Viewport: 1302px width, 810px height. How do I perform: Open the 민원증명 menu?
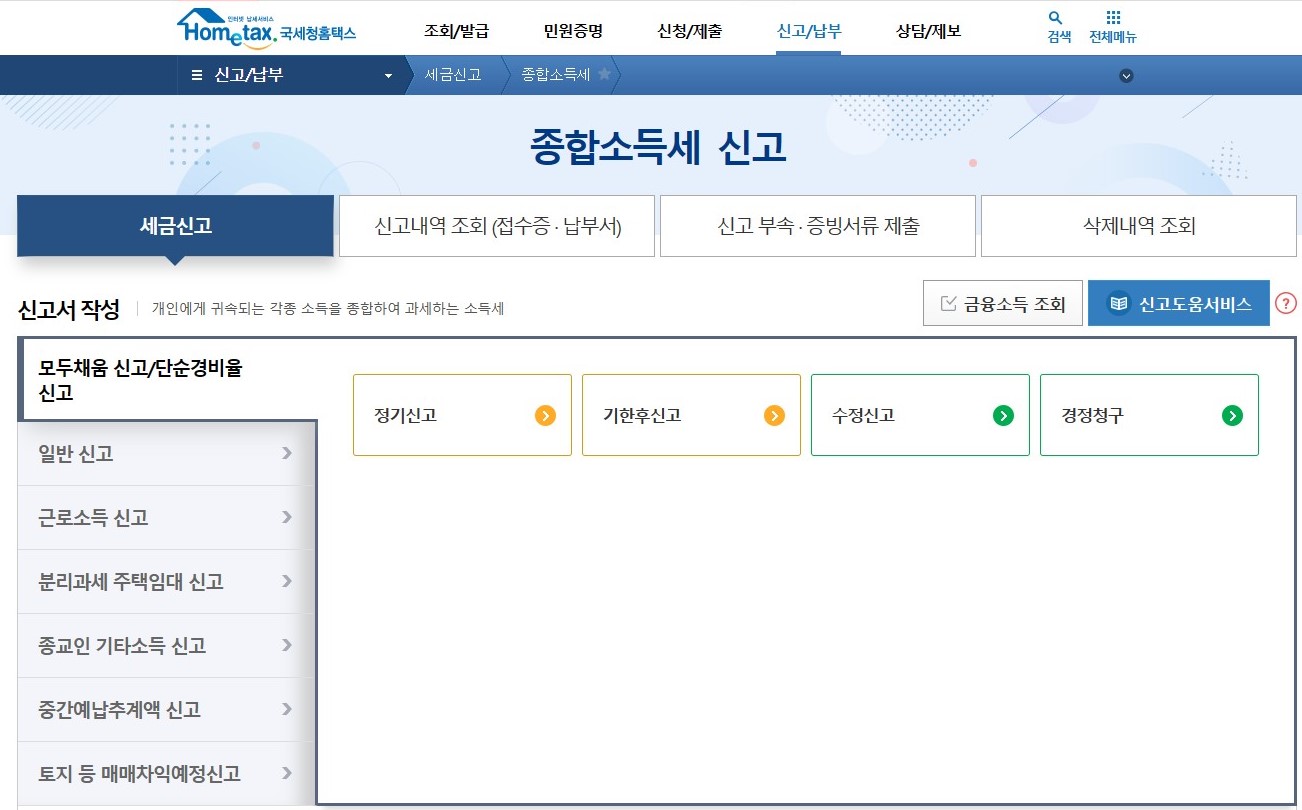click(x=573, y=31)
